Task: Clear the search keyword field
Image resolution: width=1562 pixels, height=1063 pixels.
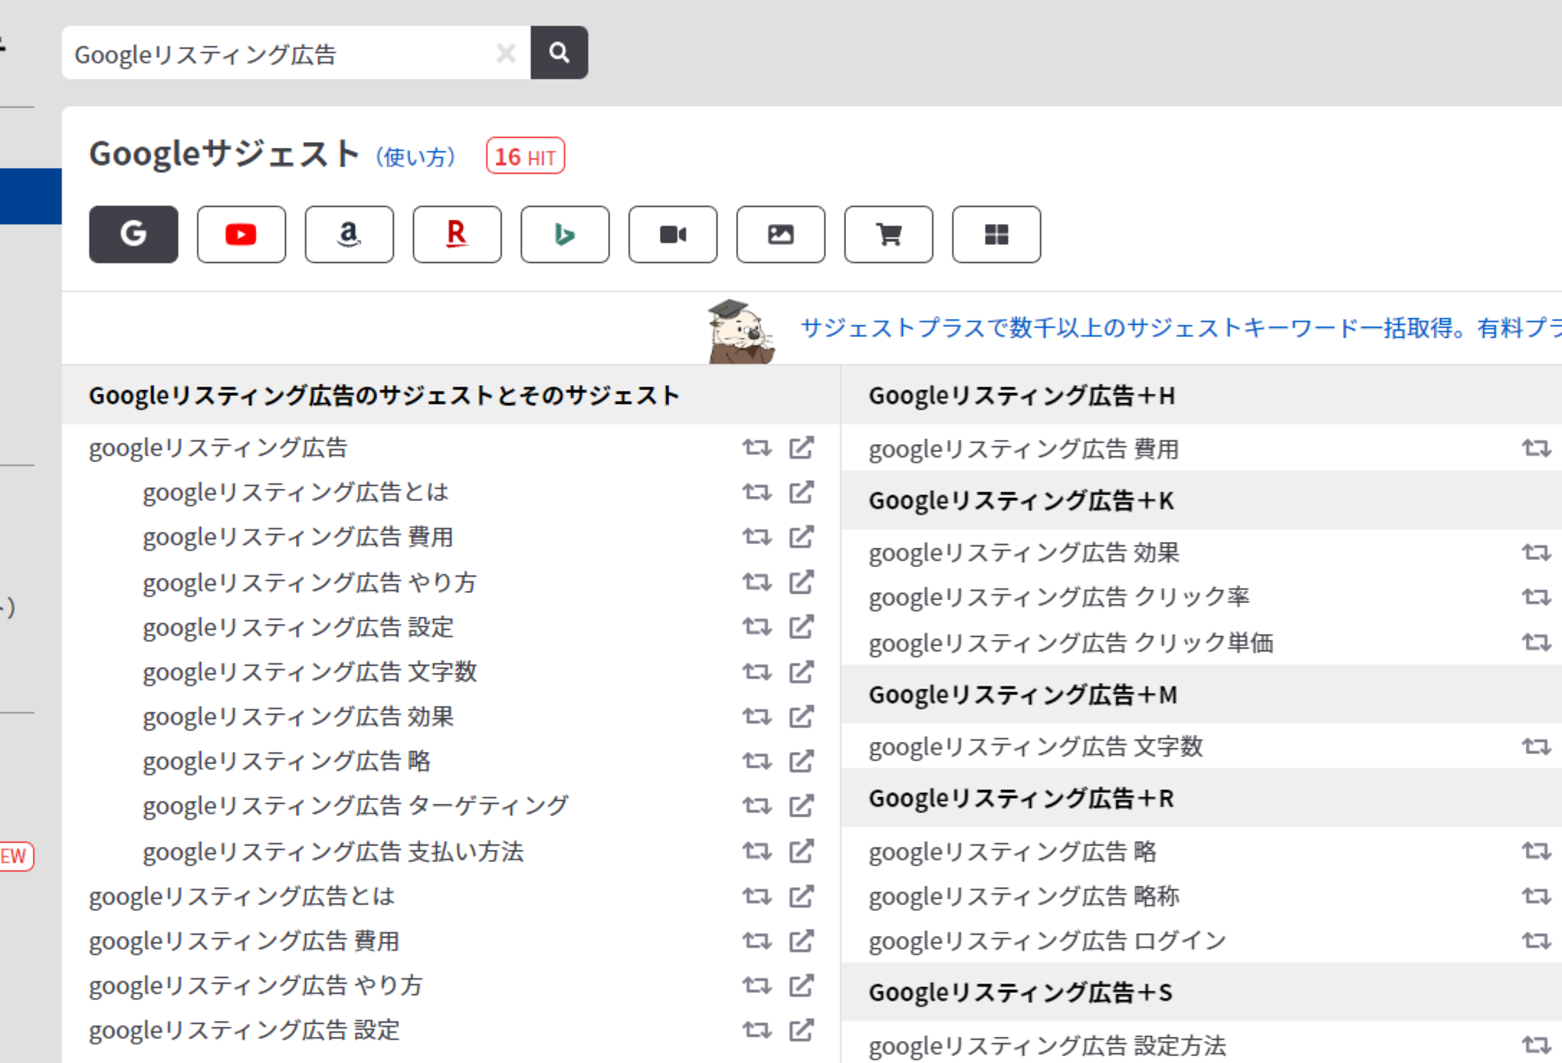Action: coord(506,53)
